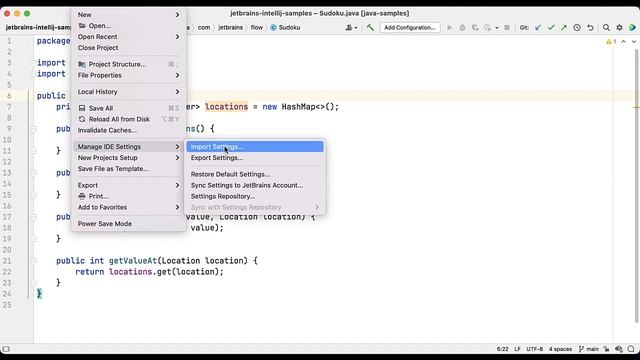This screenshot has width=640, height=360.
Task: Click the Build project hammer icon
Action: (370, 27)
